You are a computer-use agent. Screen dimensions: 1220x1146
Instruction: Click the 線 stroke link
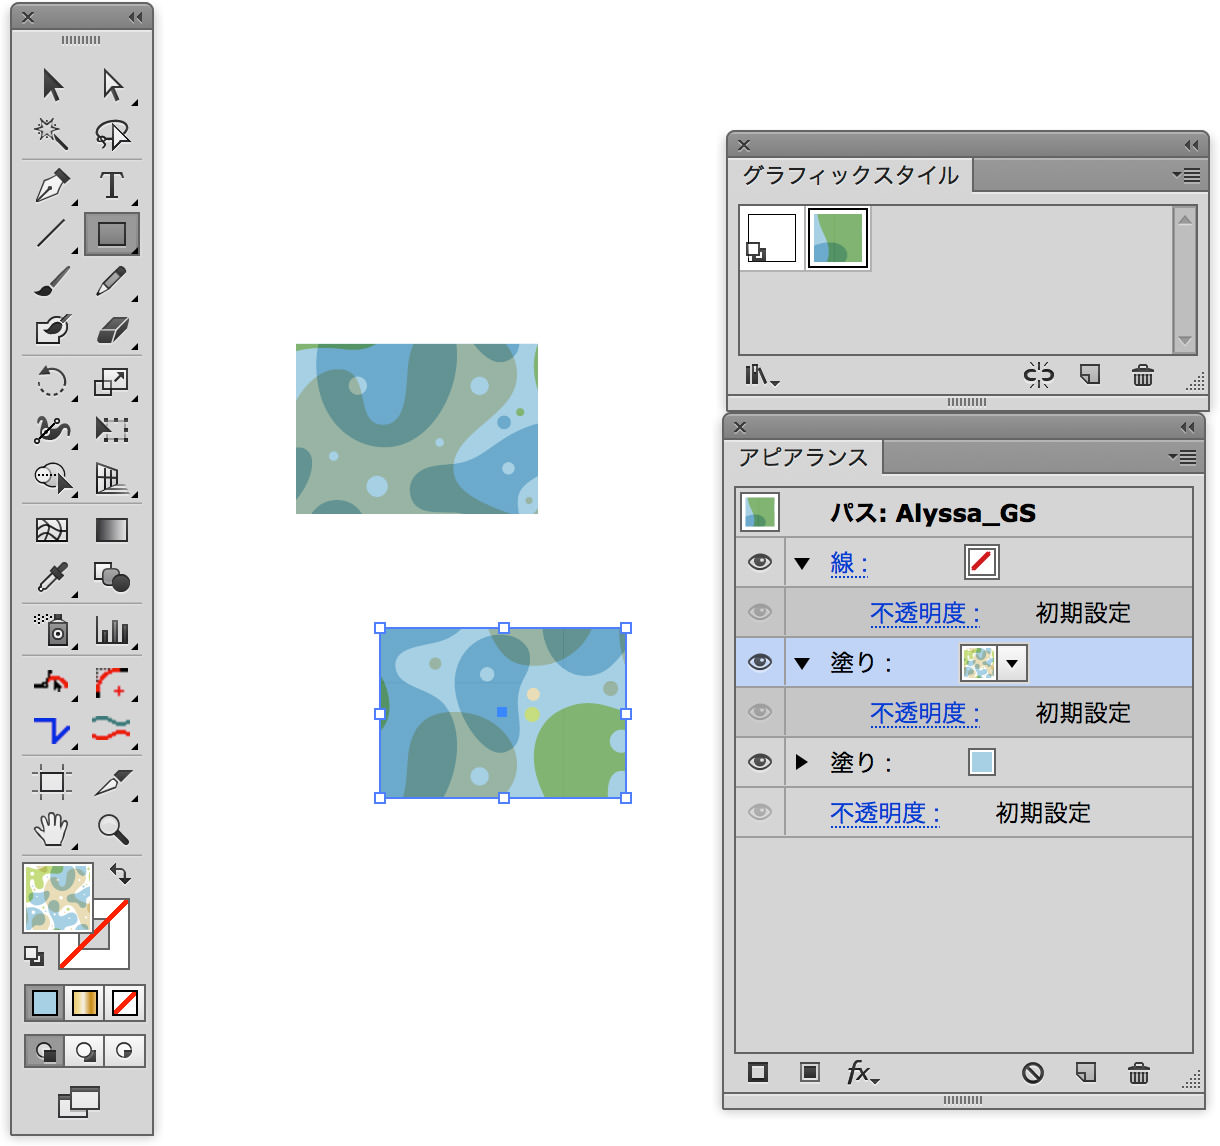pyautogui.click(x=849, y=563)
